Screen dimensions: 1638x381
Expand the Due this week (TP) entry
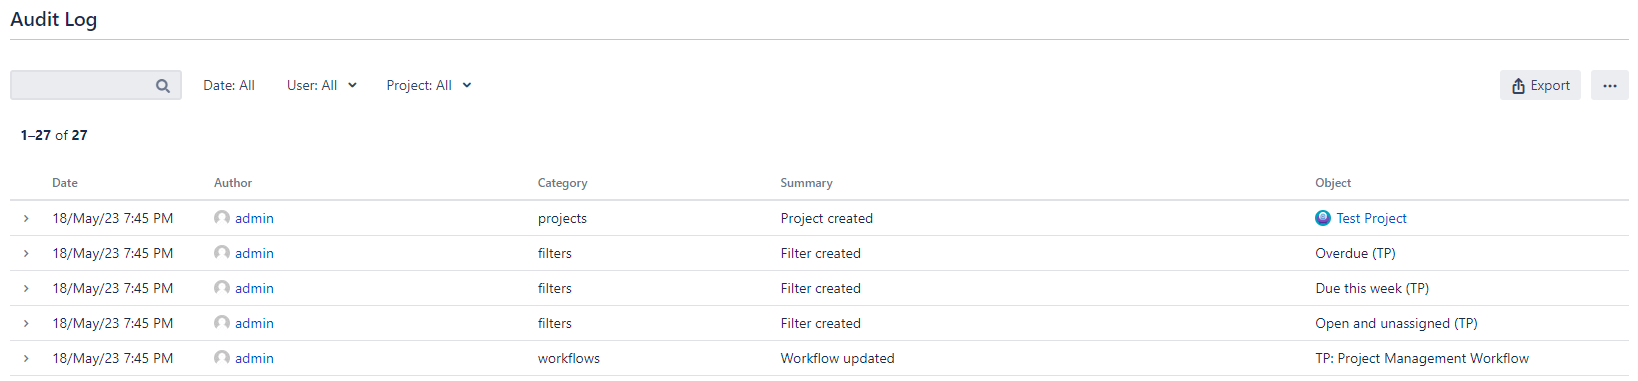(x=26, y=288)
